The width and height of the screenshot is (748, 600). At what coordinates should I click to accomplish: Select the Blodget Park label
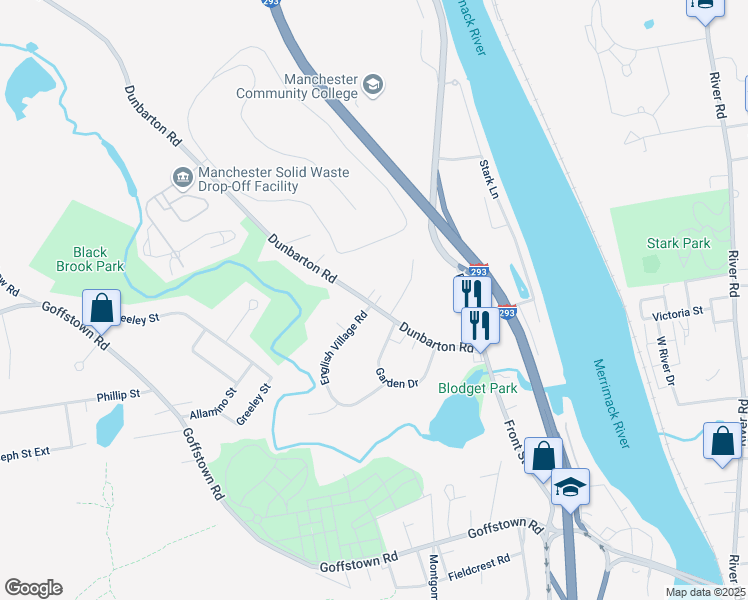pyautogui.click(x=478, y=388)
